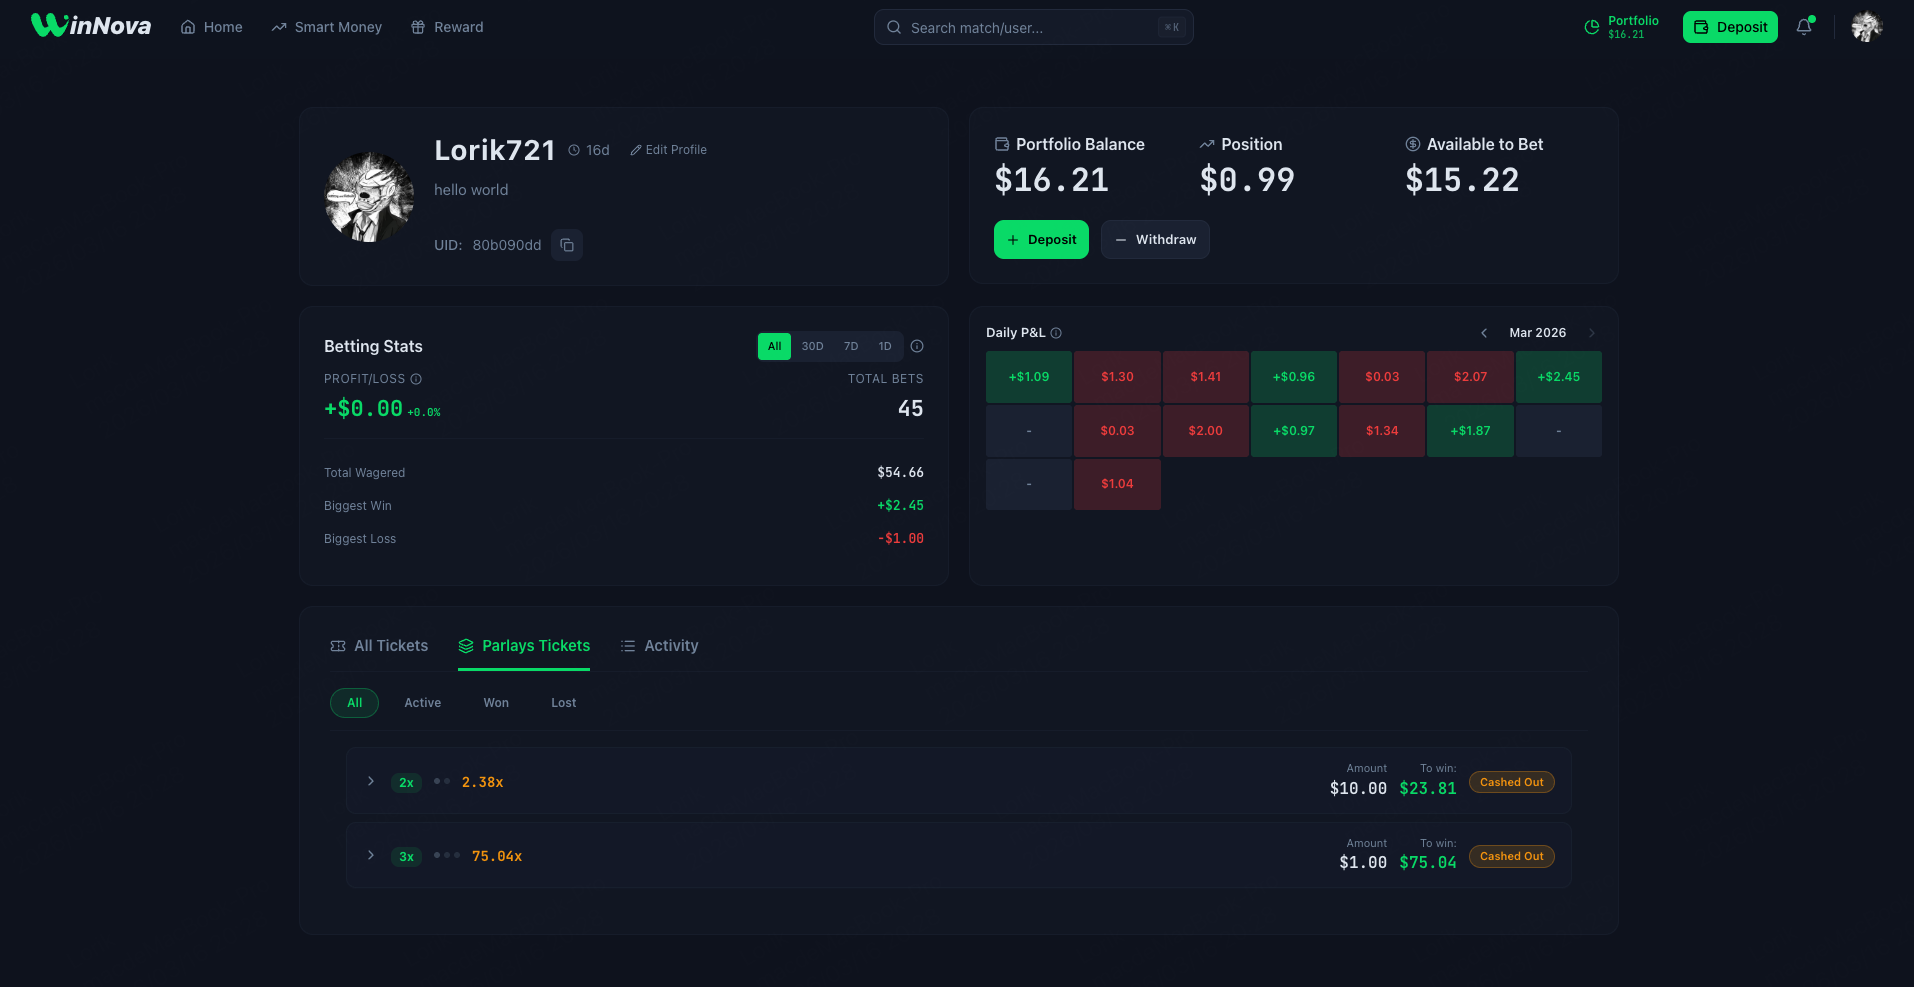The height and width of the screenshot is (987, 1914).
Task: Click the Edit Profile link
Action: [668, 150]
